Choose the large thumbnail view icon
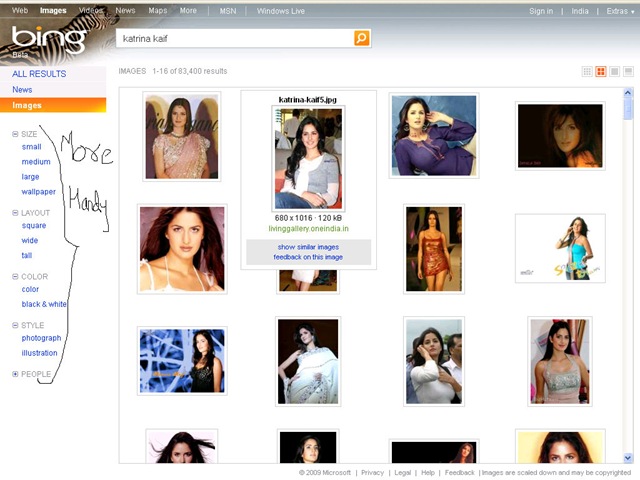640x480 pixels. point(614,72)
